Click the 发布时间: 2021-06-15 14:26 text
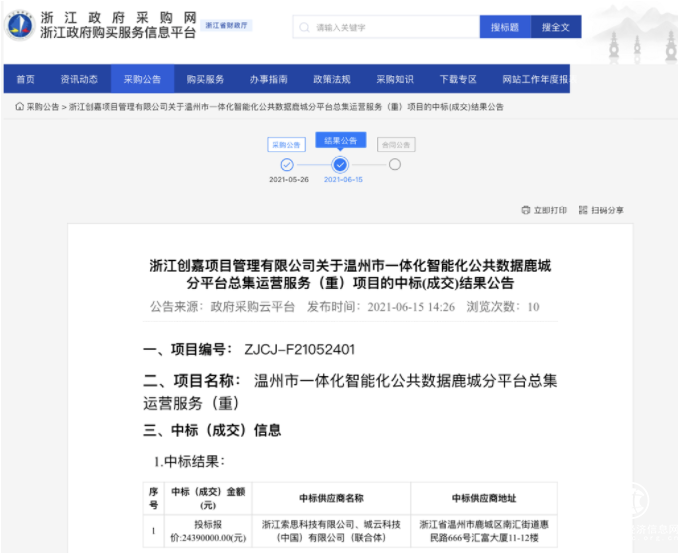This screenshot has width=683, height=553. pyautogui.click(x=381, y=307)
